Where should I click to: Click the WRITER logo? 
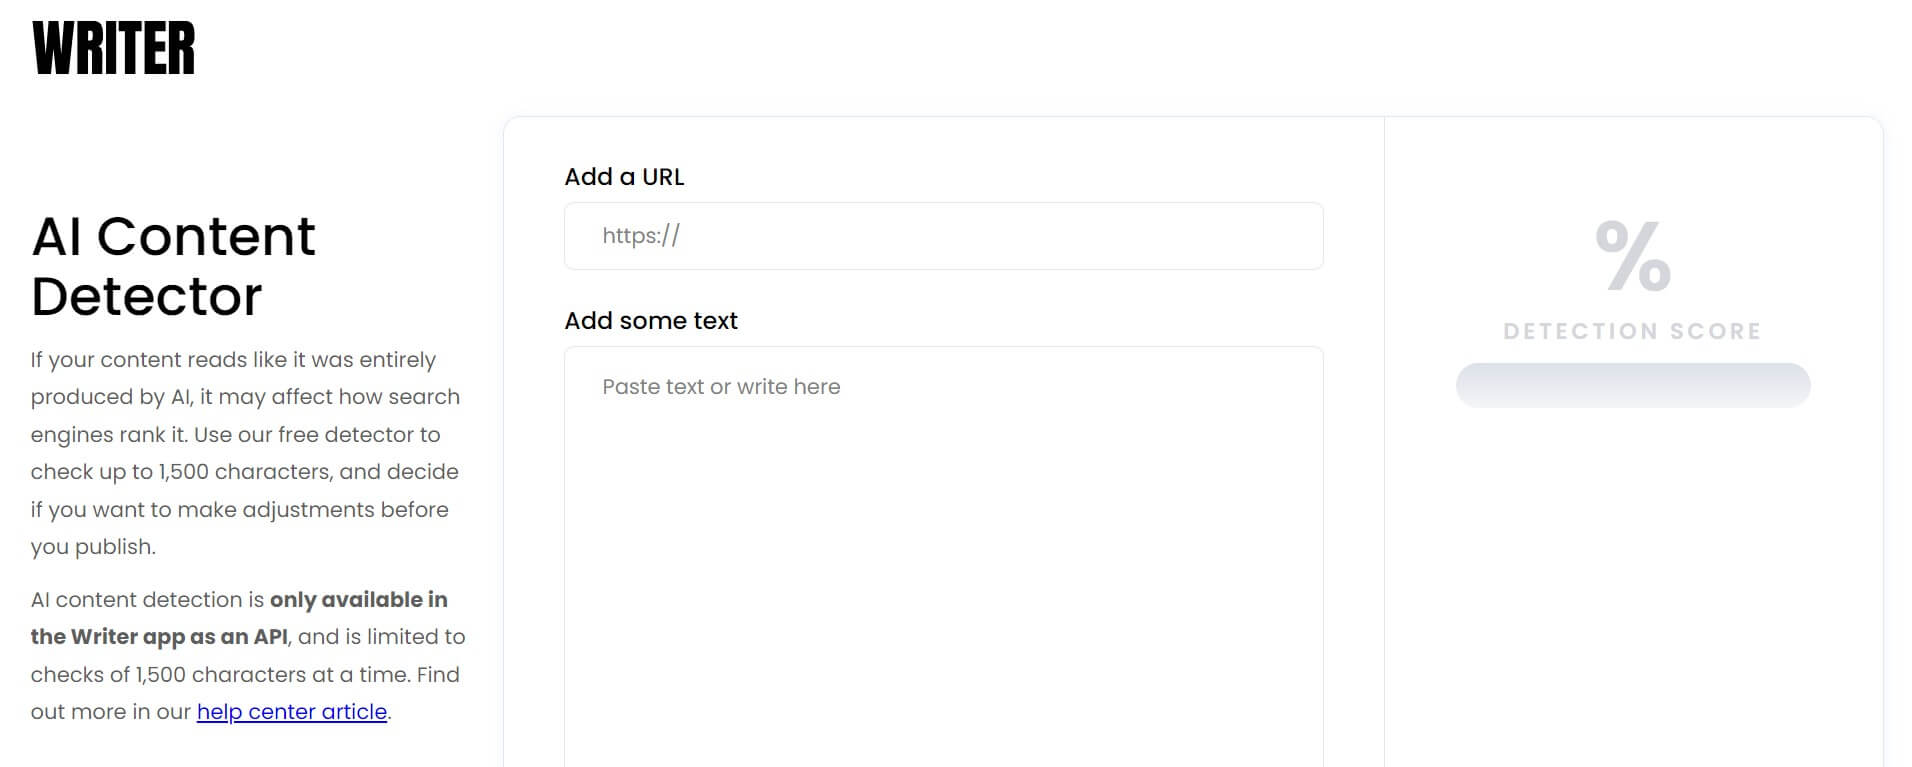coord(114,48)
